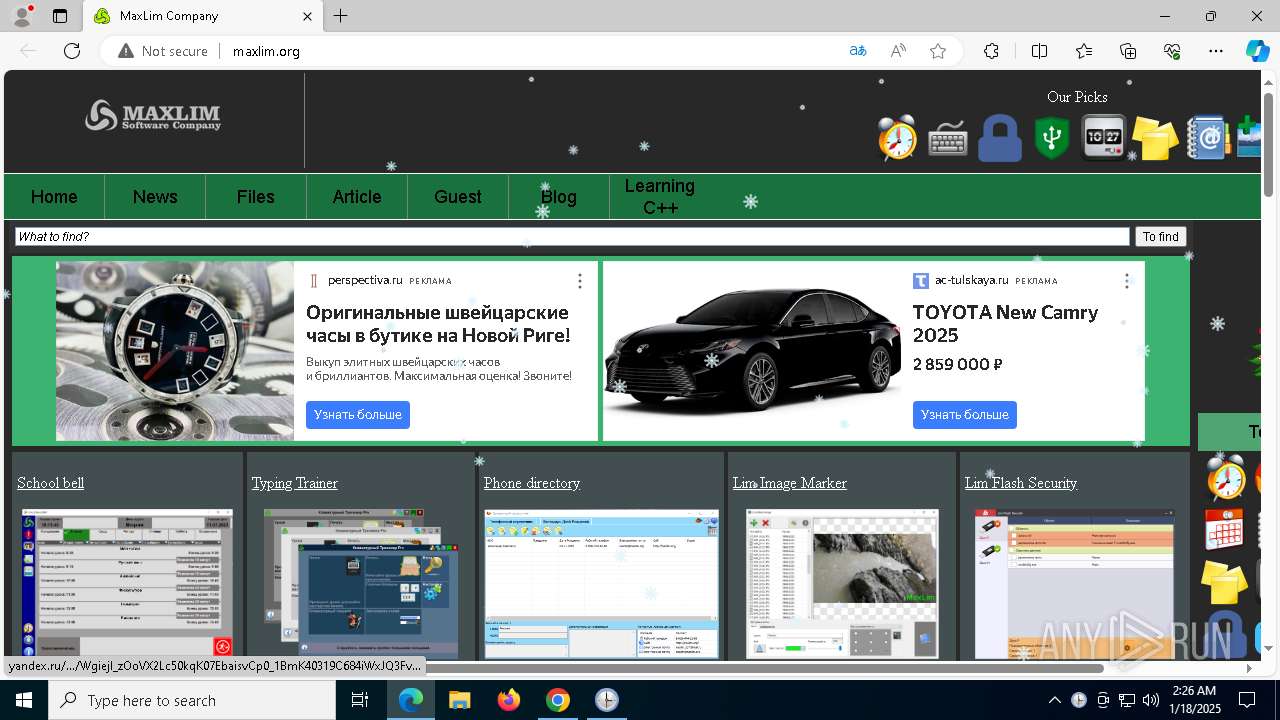Open the Edge profile avatar
The width and height of the screenshot is (1280, 720).
click(x=22, y=16)
